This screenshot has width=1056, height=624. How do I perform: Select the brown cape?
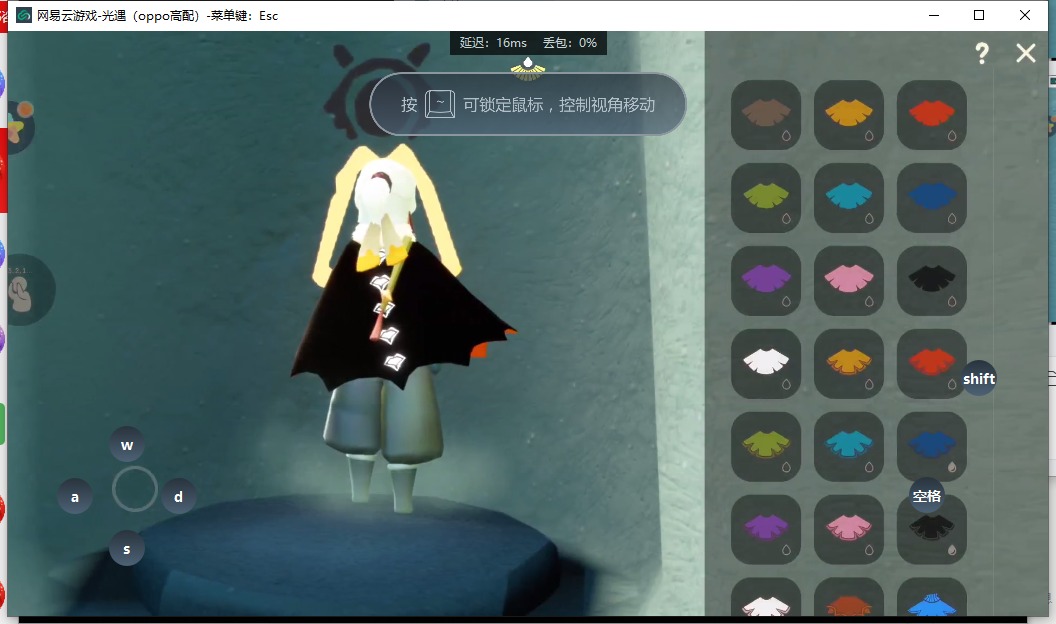[x=766, y=115]
